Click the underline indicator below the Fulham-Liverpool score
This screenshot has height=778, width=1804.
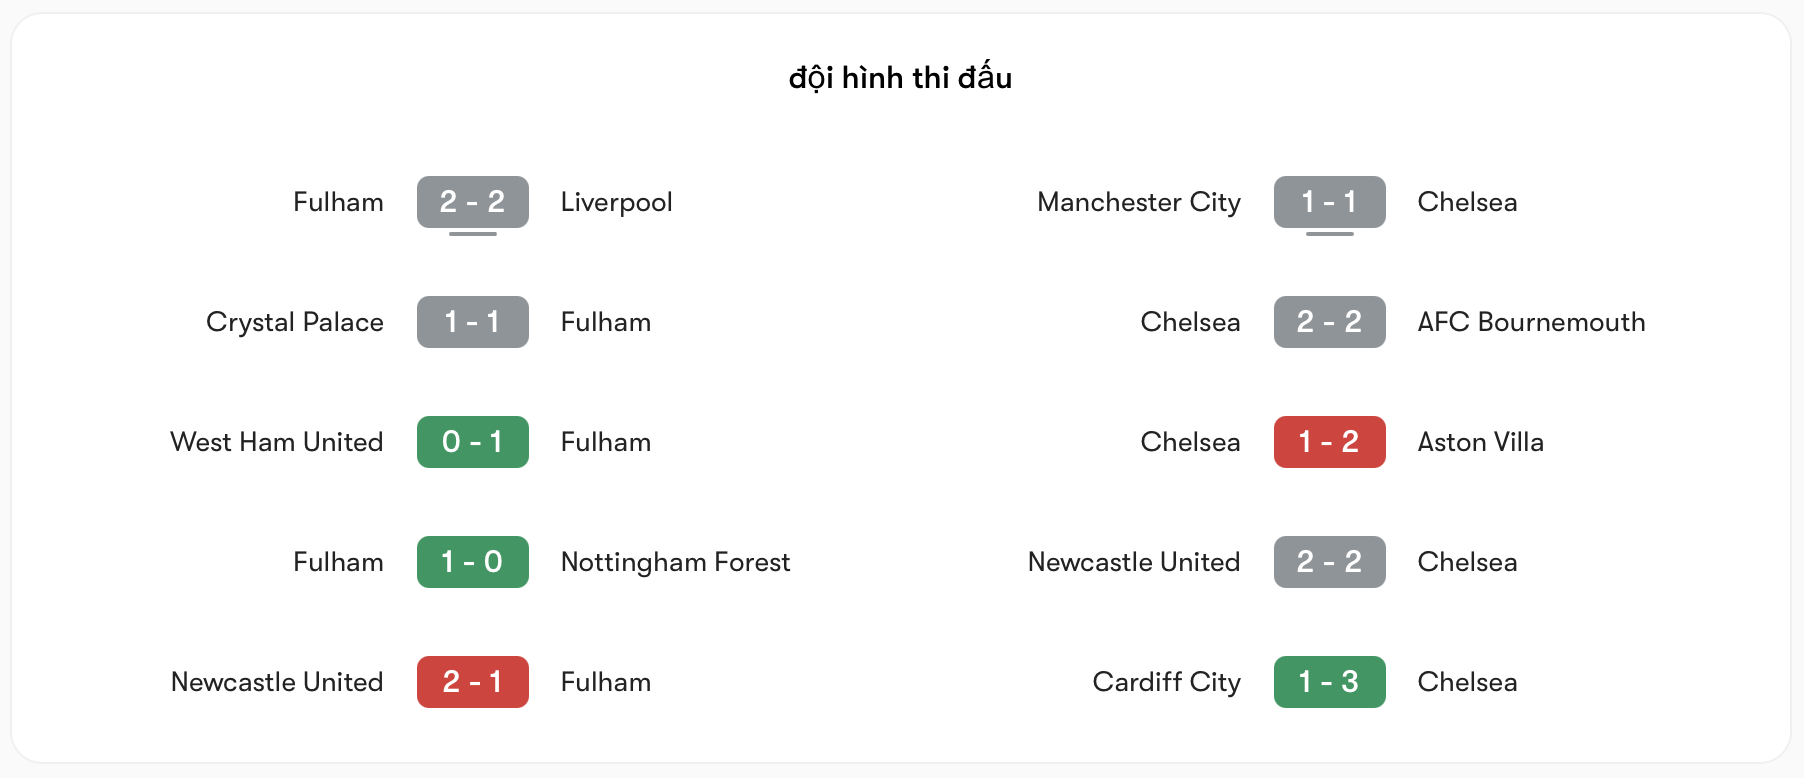coord(472,234)
